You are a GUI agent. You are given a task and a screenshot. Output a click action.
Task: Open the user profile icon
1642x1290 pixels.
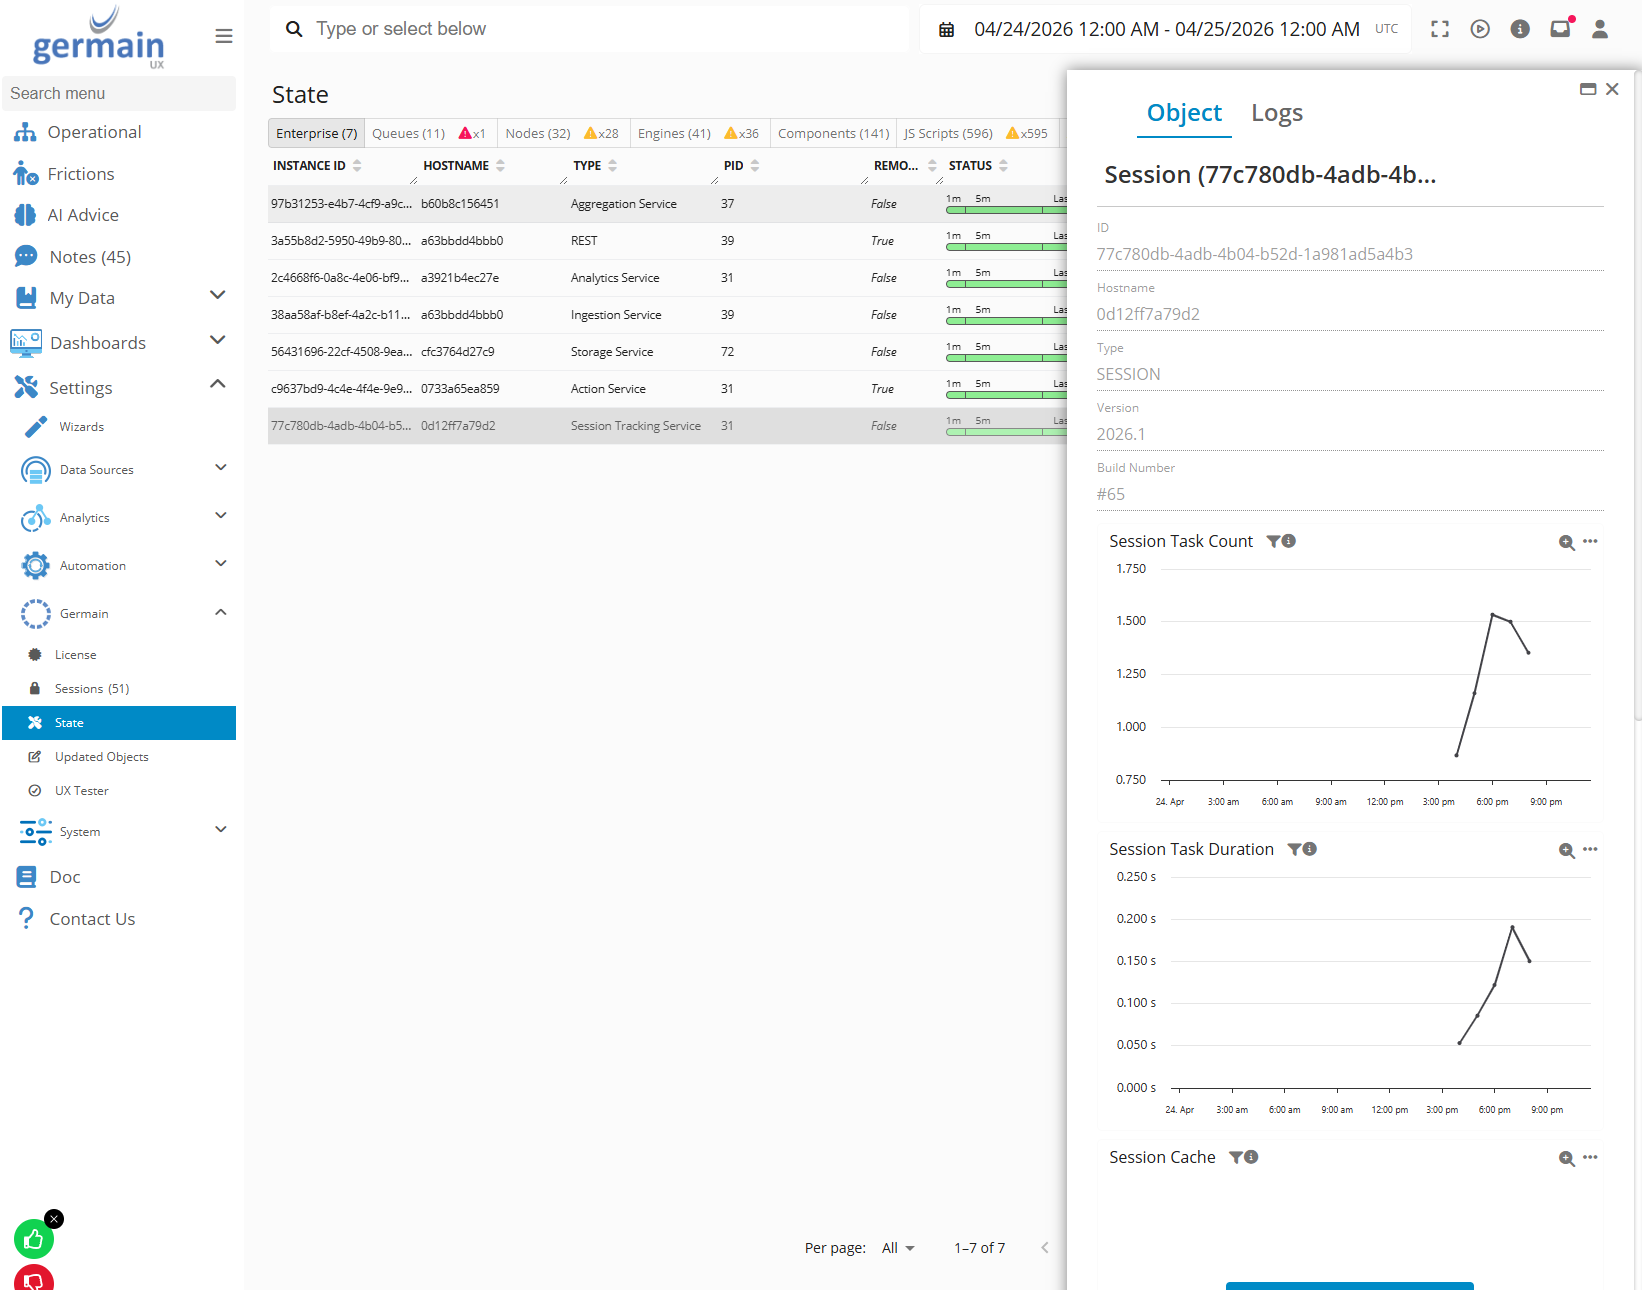(x=1600, y=29)
